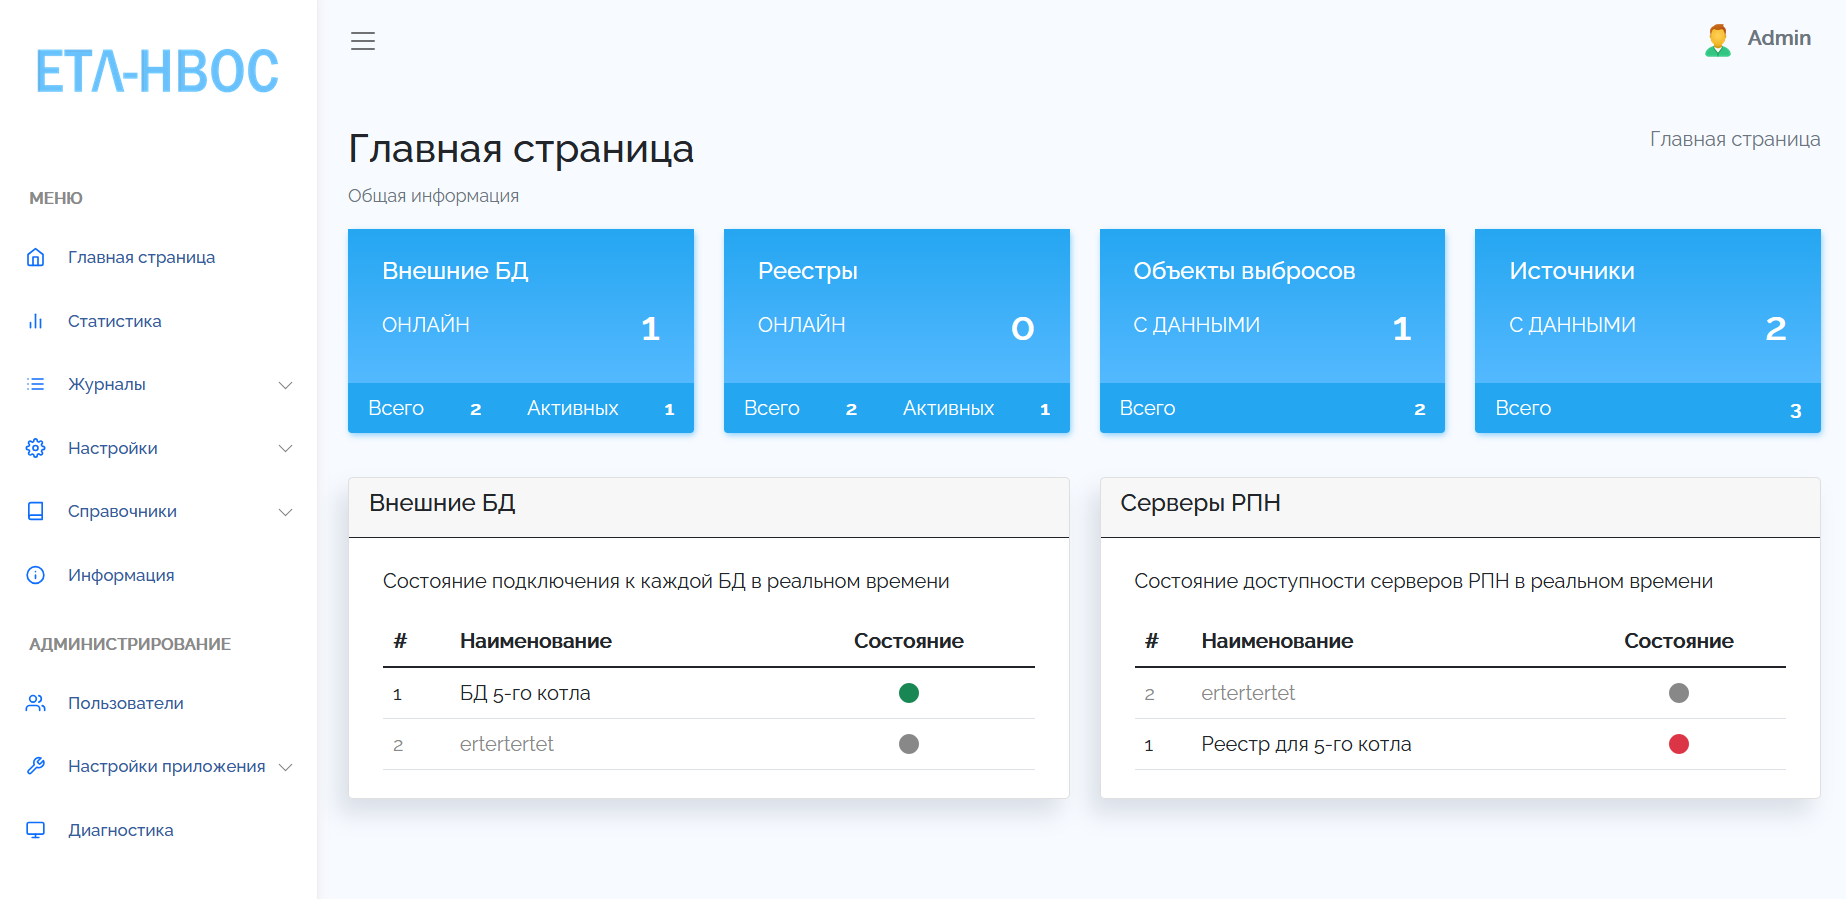Expand the Справочники submenu chevron
The height and width of the screenshot is (899, 1846).
(x=285, y=512)
